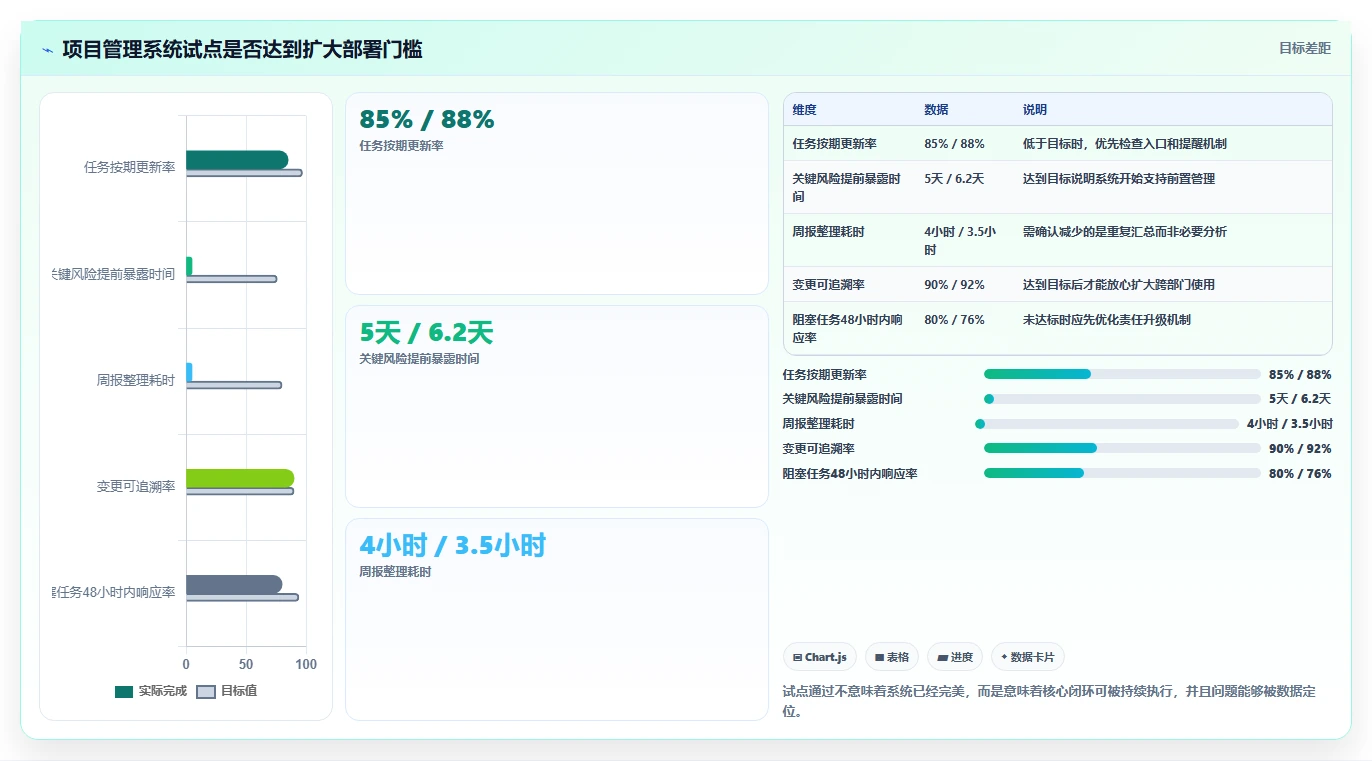This screenshot has width=1372, height=761.
Task: Click the 低于目标时，优先检查入口和提醒机制 note
Action: tap(1124, 144)
